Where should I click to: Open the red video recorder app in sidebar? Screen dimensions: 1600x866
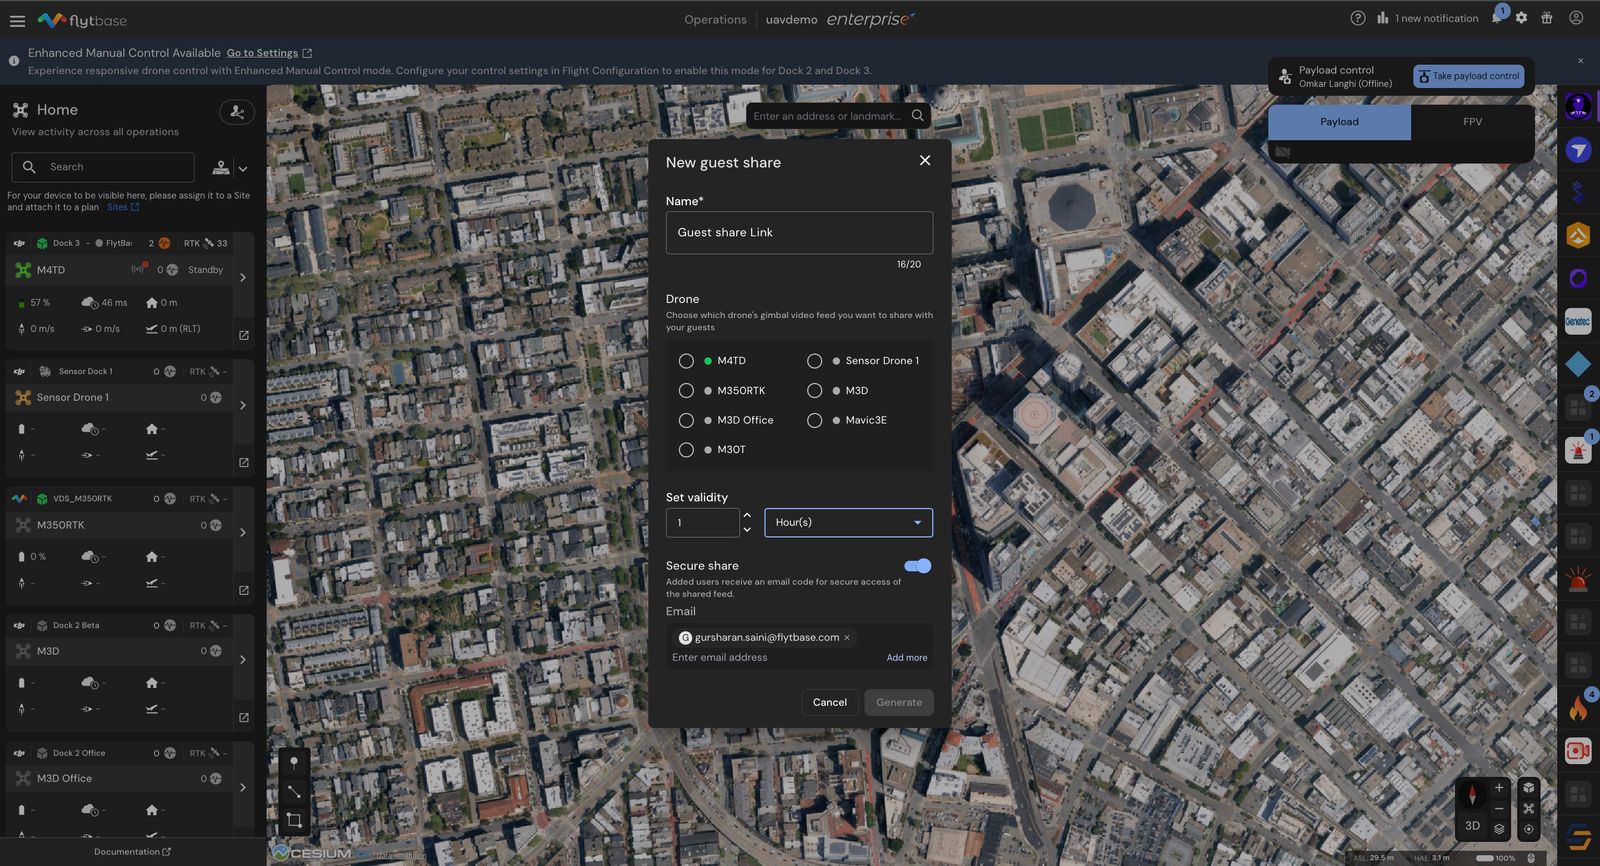tap(1578, 751)
